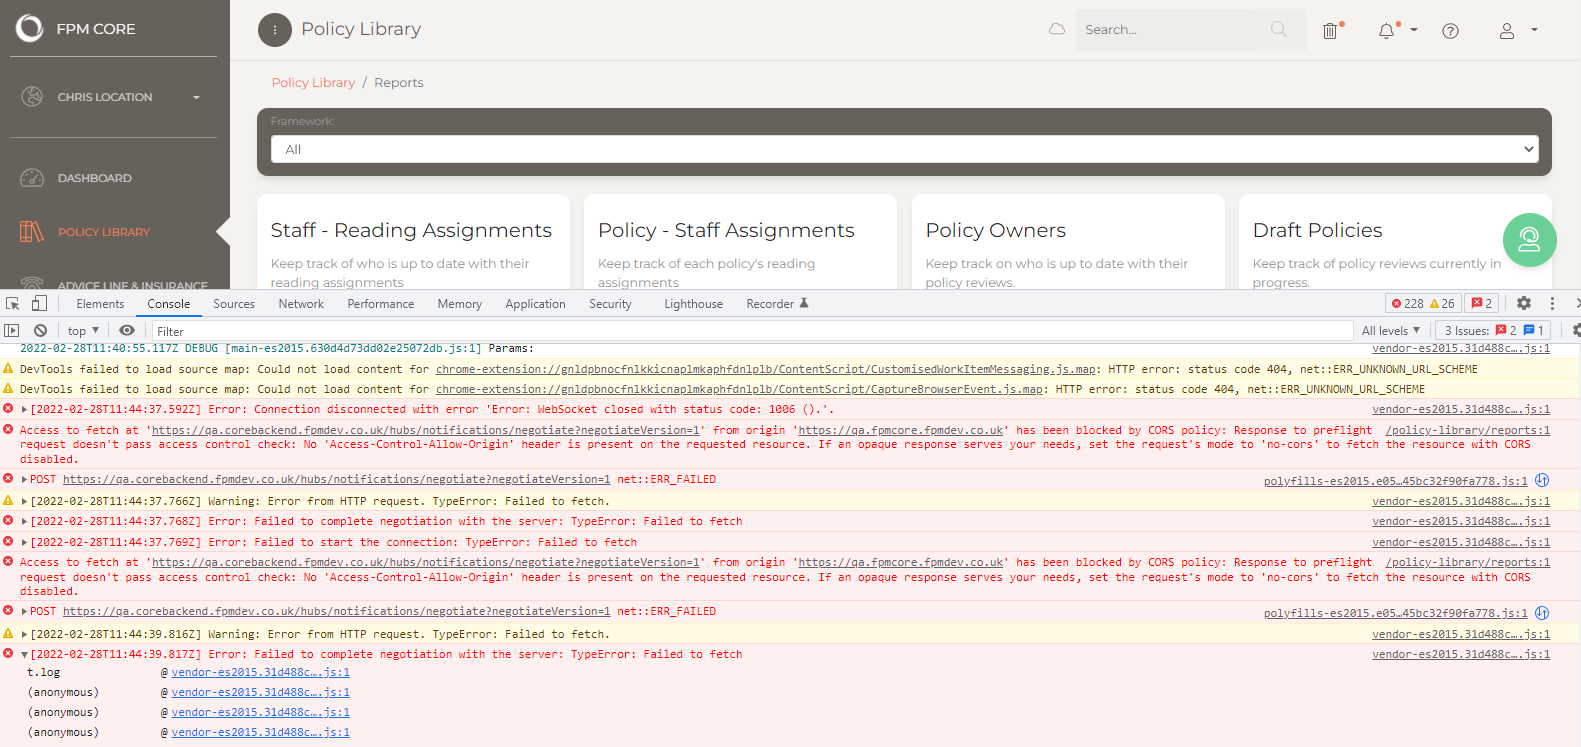Collapse the 11:44:39.817Z error stack trace
Viewport: 1581px width, 747px height.
pos(24,654)
